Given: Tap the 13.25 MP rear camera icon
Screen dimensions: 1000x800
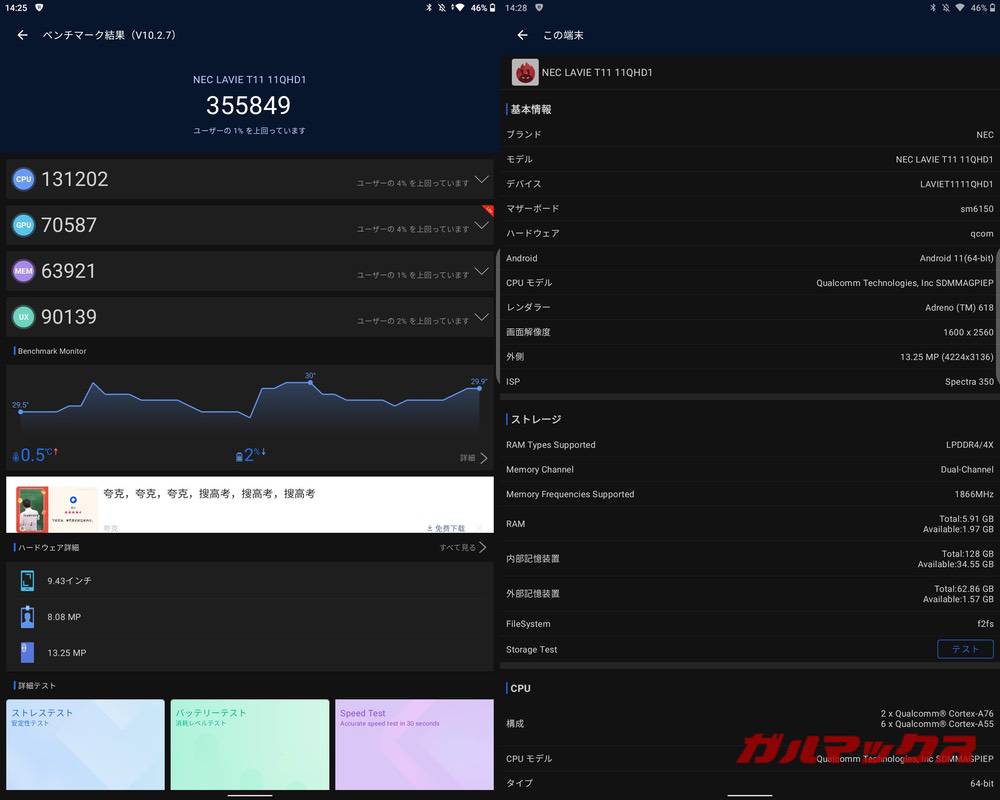Looking at the screenshot, I should point(27,652).
